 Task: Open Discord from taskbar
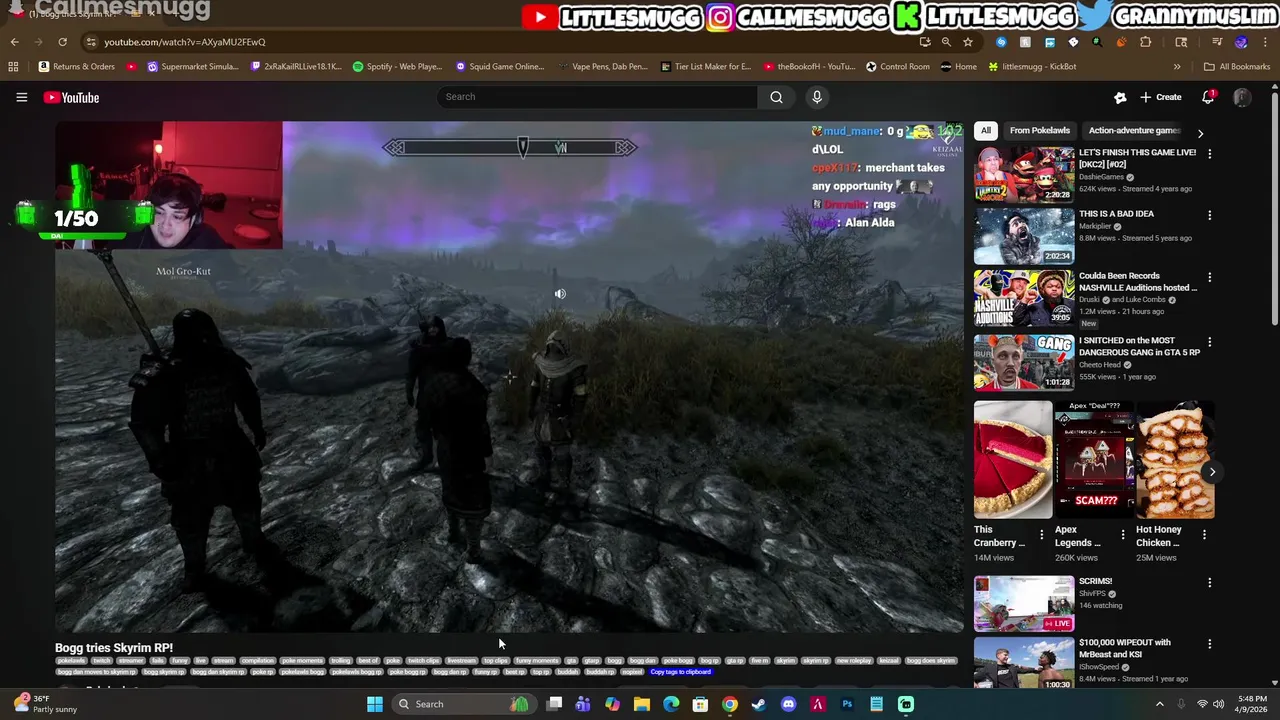click(x=788, y=704)
